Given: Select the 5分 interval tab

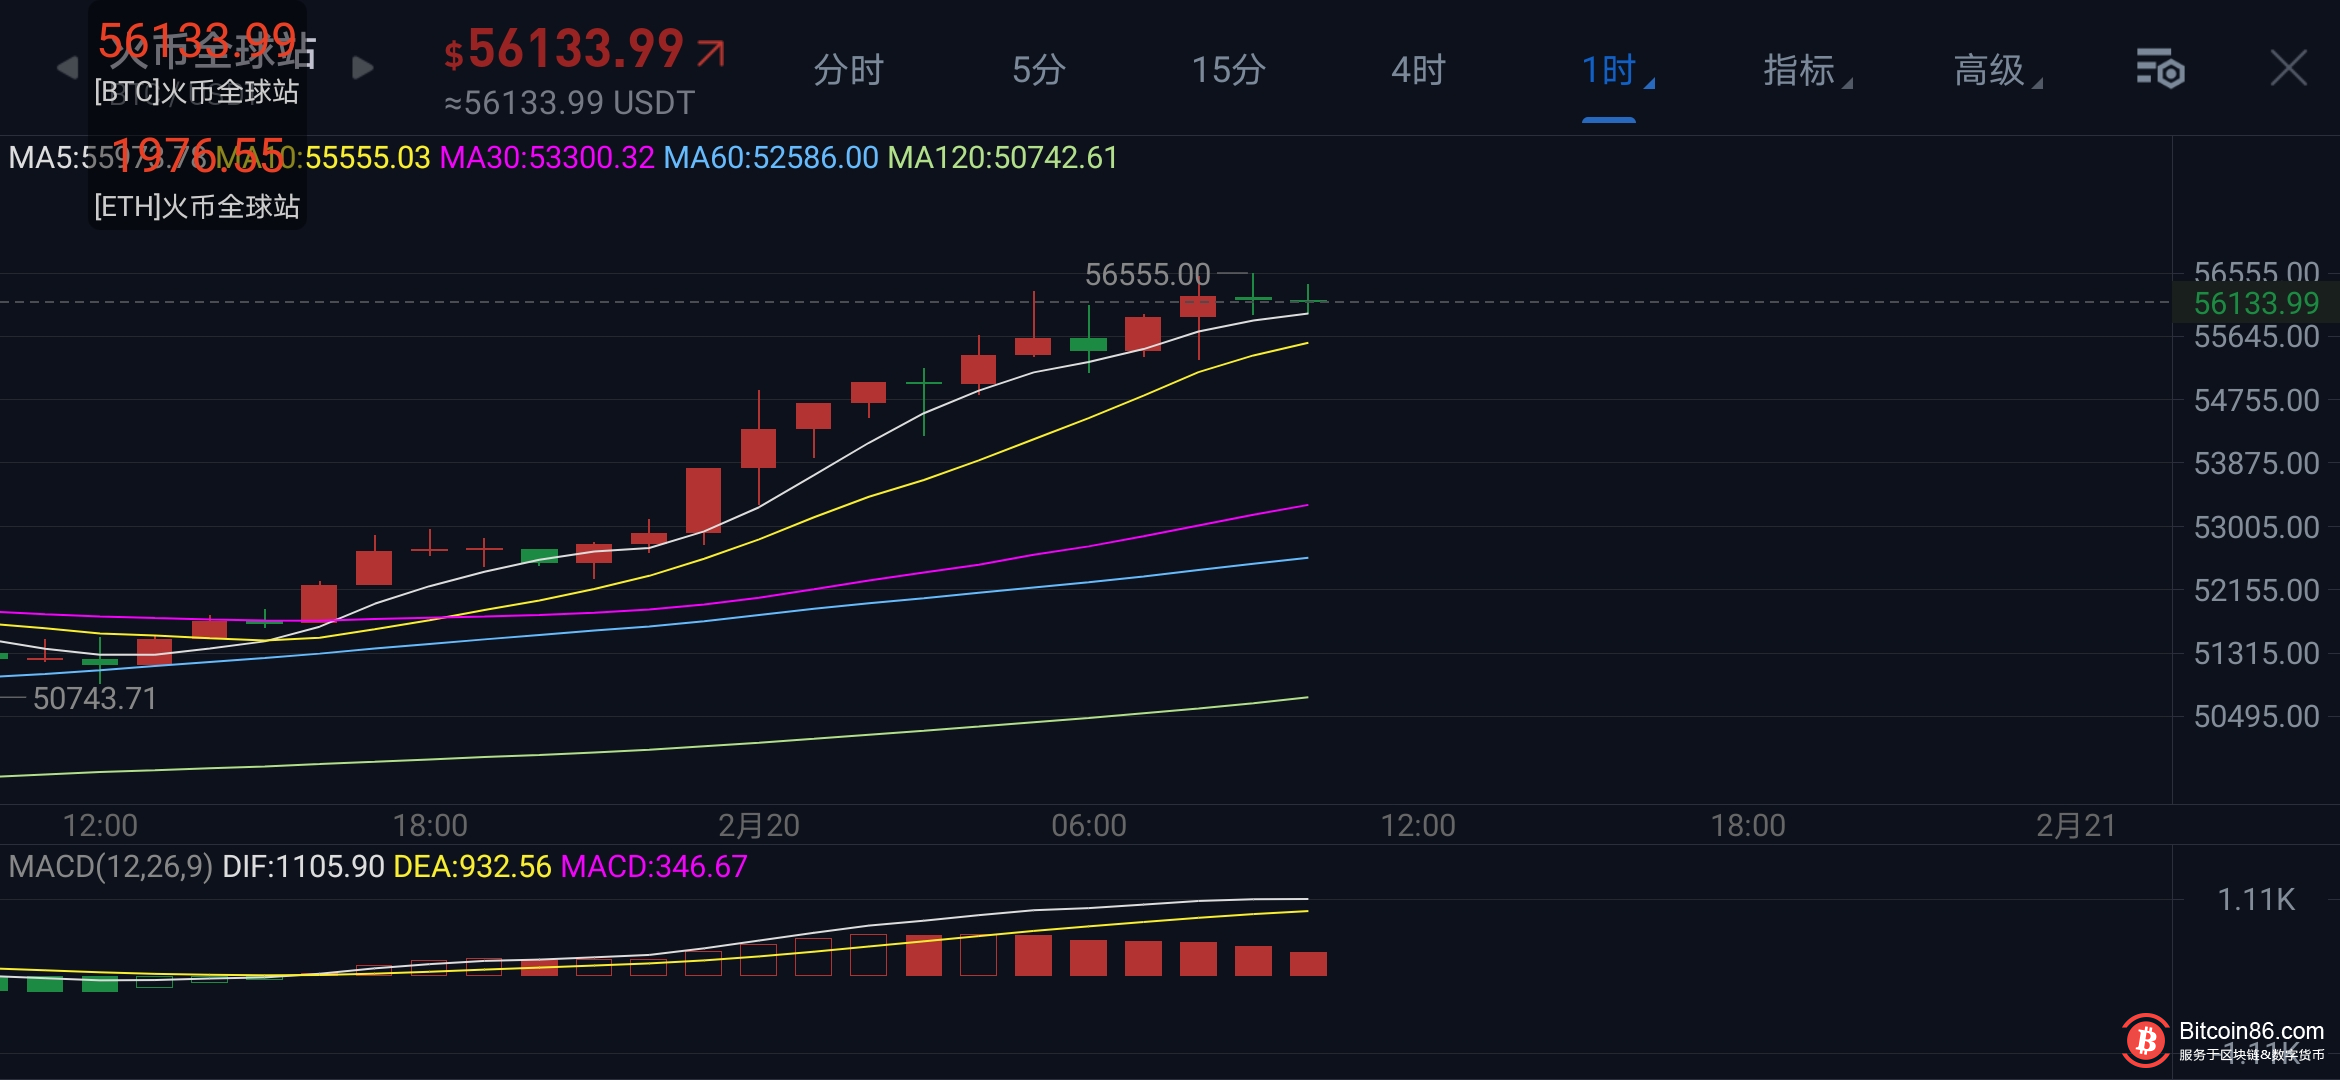Looking at the screenshot, I should (1038, 70).
